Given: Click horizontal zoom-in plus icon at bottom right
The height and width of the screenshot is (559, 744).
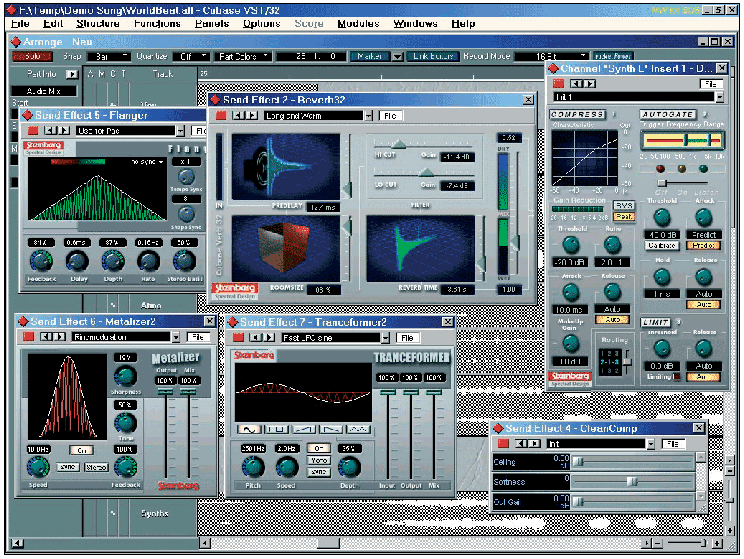Looking at the screenshot, I should click(x=718, y=543).
